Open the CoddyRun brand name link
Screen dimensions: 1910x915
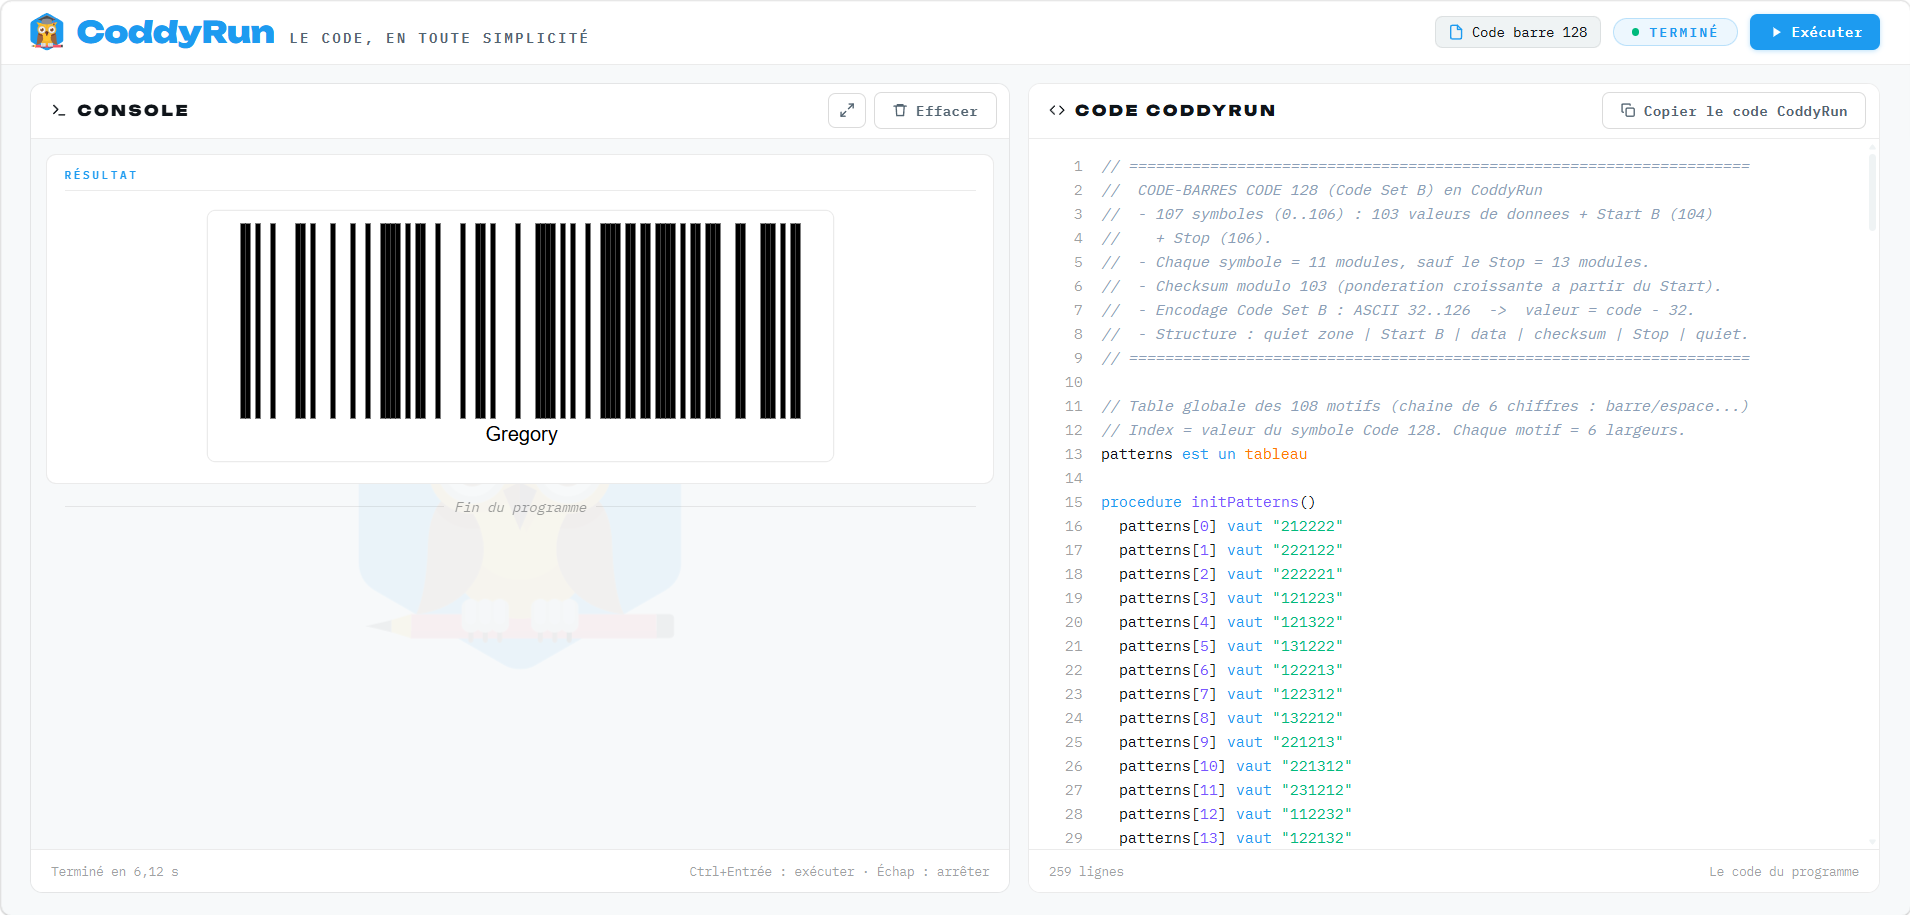[x=175, y=32]
